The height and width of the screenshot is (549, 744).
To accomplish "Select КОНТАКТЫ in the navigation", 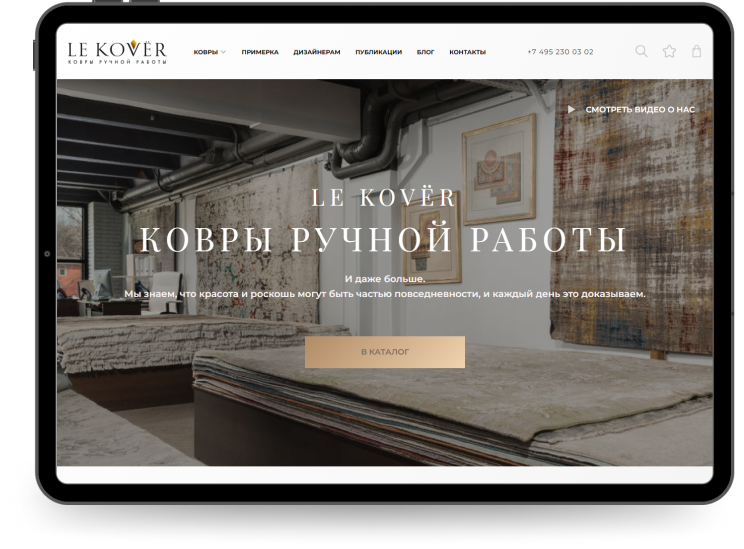I will click(467, 52).
